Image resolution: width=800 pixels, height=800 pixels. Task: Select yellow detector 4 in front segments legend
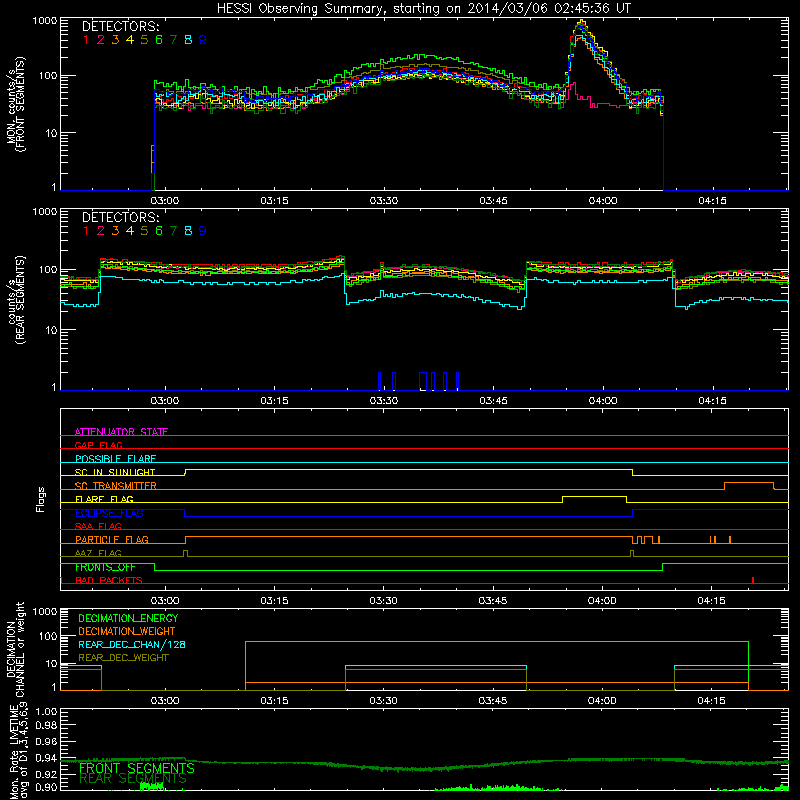point(130,40)
